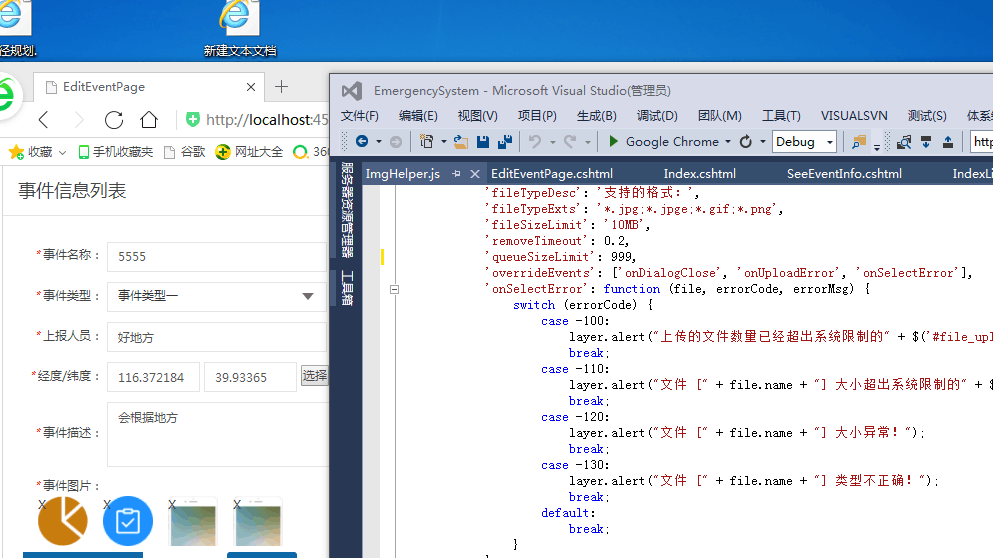This screenshot has width=993, height=558.
Task: Click the browser back arrow
Action: pos(43,120)
